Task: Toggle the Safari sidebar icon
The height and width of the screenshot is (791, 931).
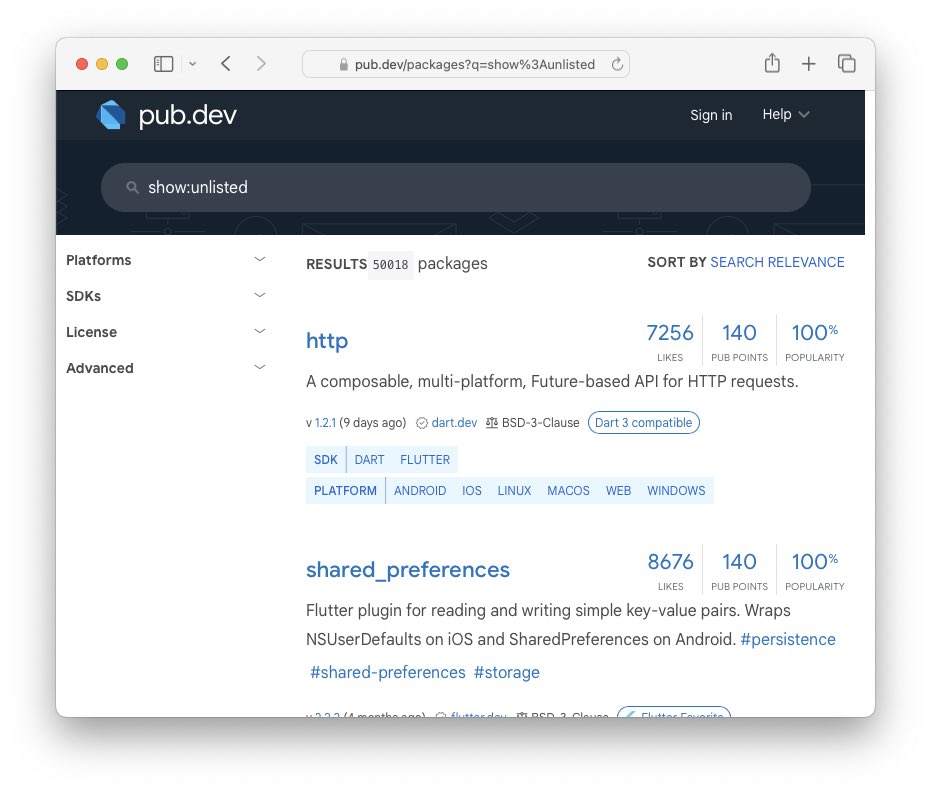Action: click(163, 64)
